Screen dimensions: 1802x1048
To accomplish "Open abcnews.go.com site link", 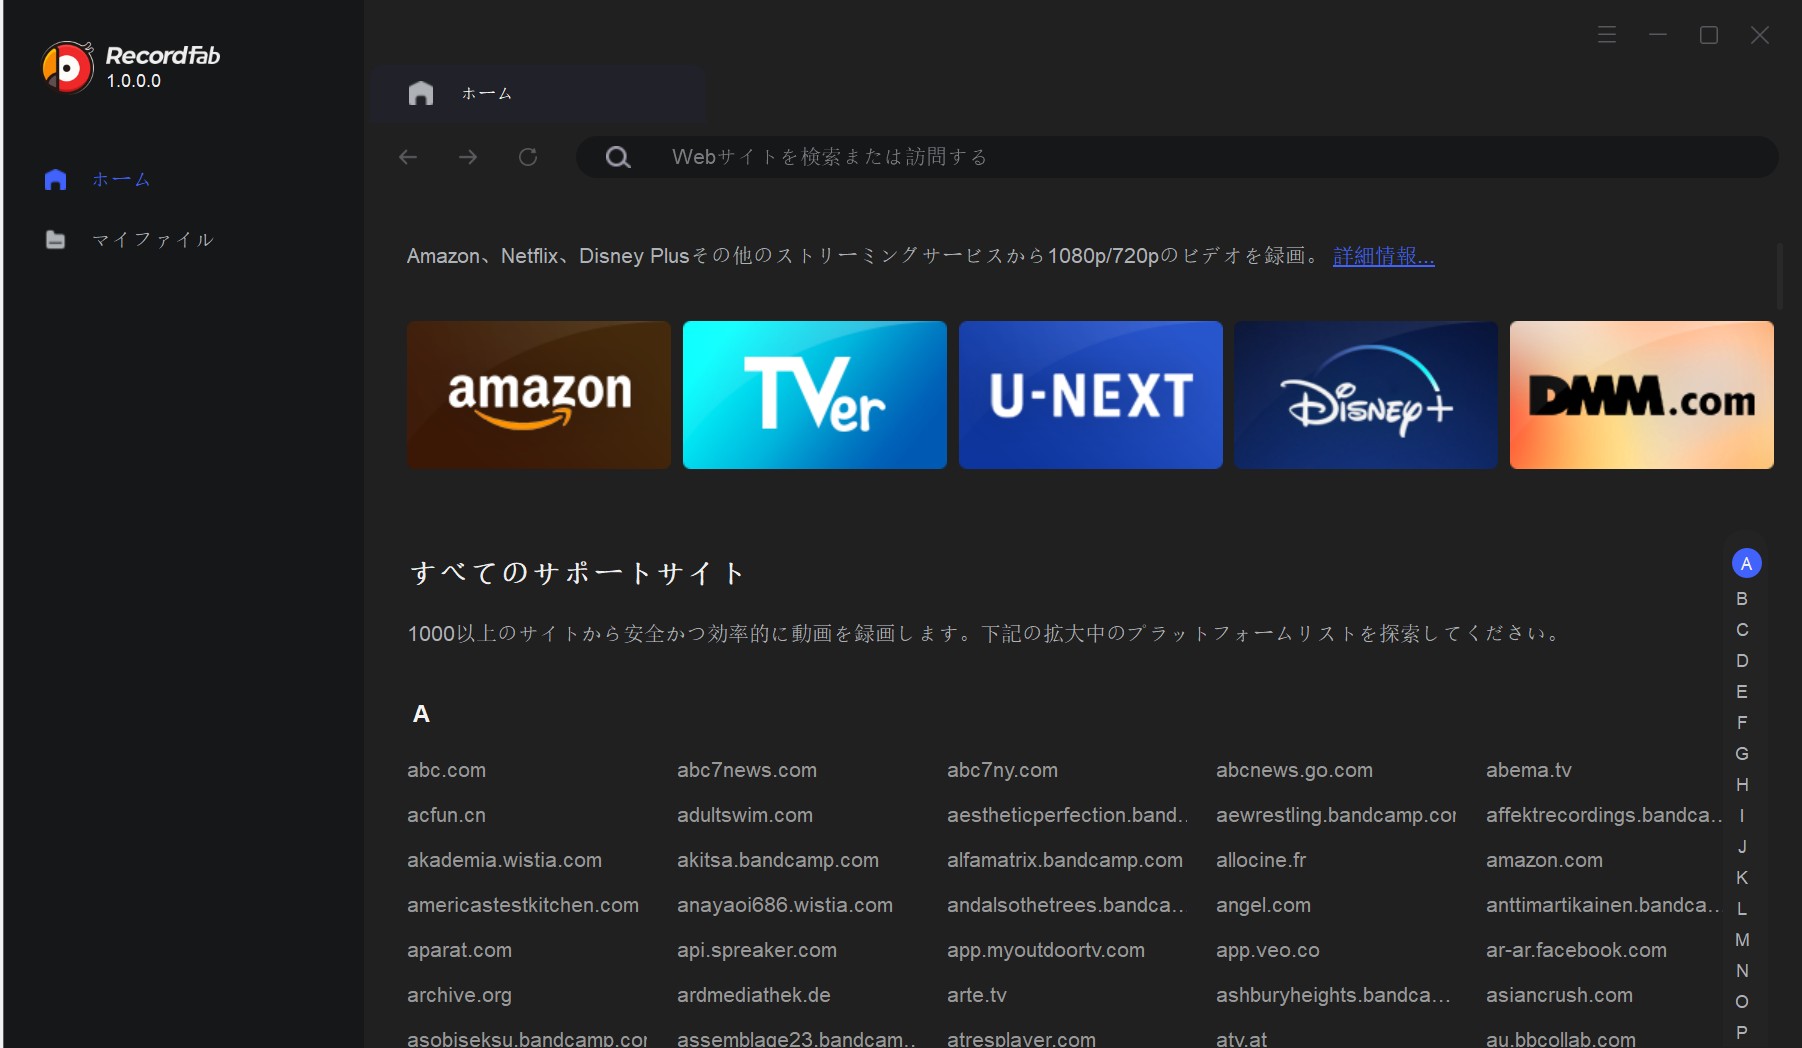I will pos(1294,770).
